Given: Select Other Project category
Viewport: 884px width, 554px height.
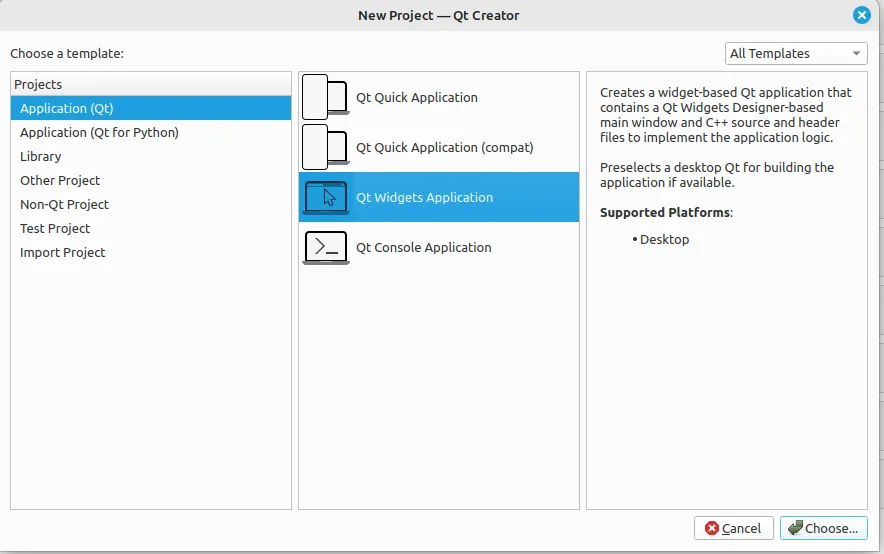Looking at the screenshot, I should click(151, 180).
